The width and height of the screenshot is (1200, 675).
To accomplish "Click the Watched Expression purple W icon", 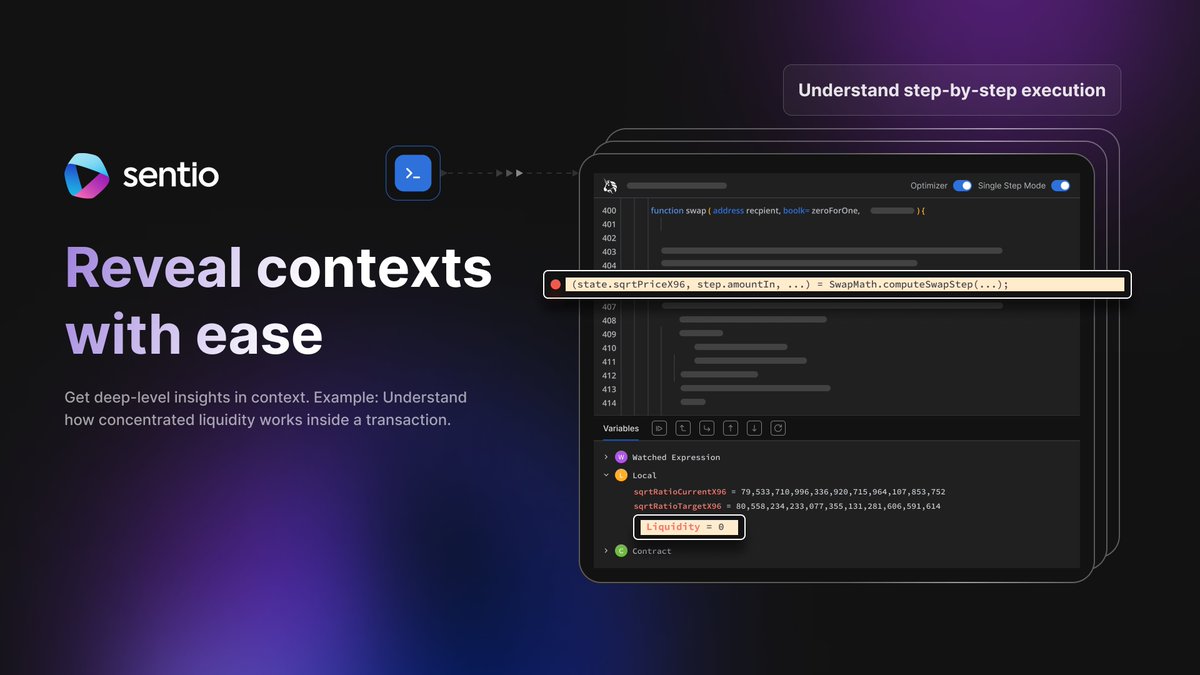I will coord(621,457).
